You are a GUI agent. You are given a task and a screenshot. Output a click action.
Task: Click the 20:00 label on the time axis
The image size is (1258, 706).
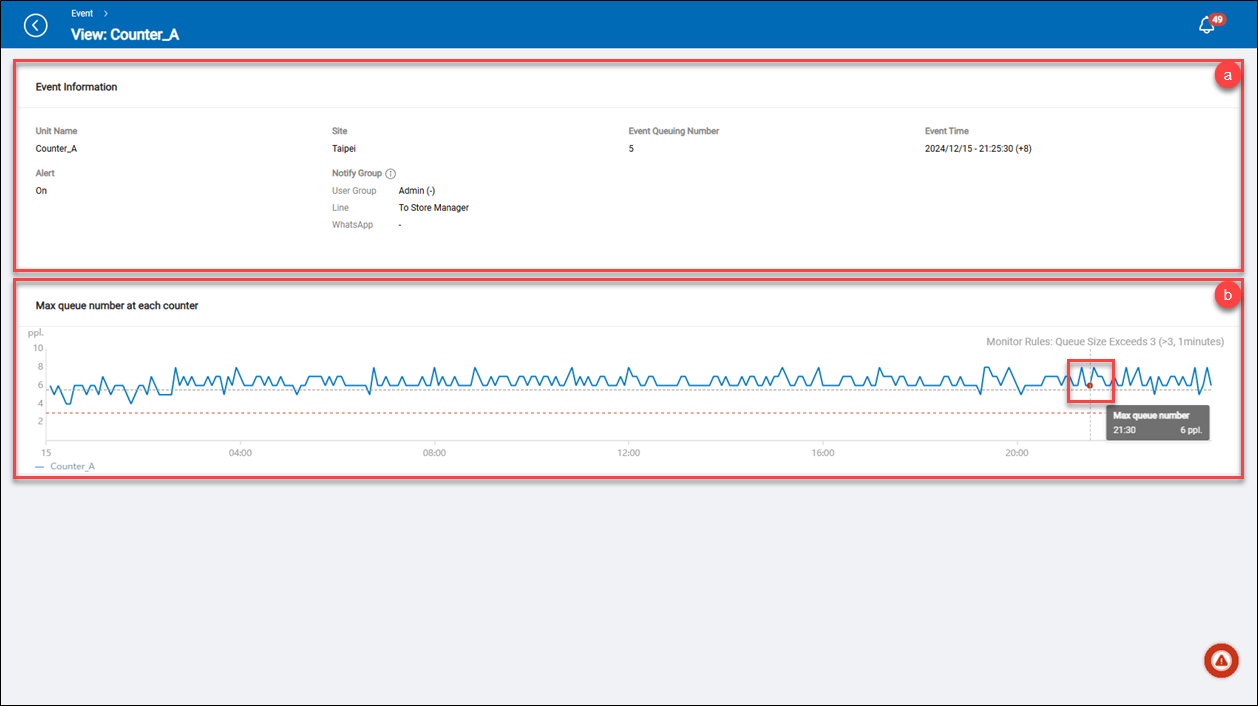pos(1016,453)
